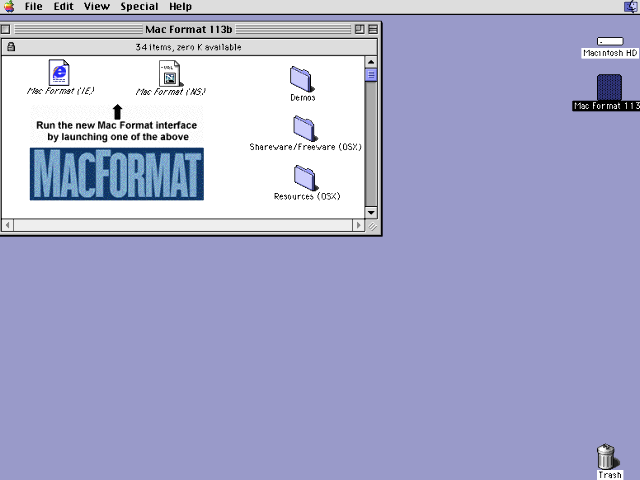Click the Trash icon
Screen dimensions: 640x480
click(606, 456)
